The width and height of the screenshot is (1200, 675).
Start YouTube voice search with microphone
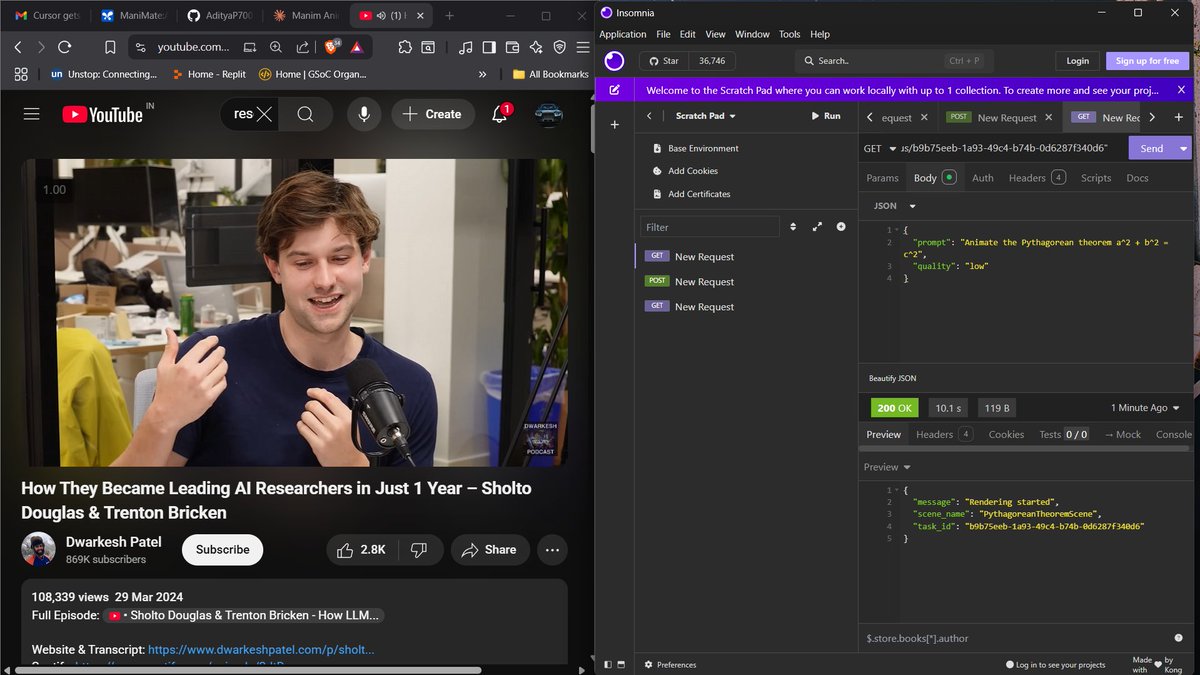(x=364, y=114)
